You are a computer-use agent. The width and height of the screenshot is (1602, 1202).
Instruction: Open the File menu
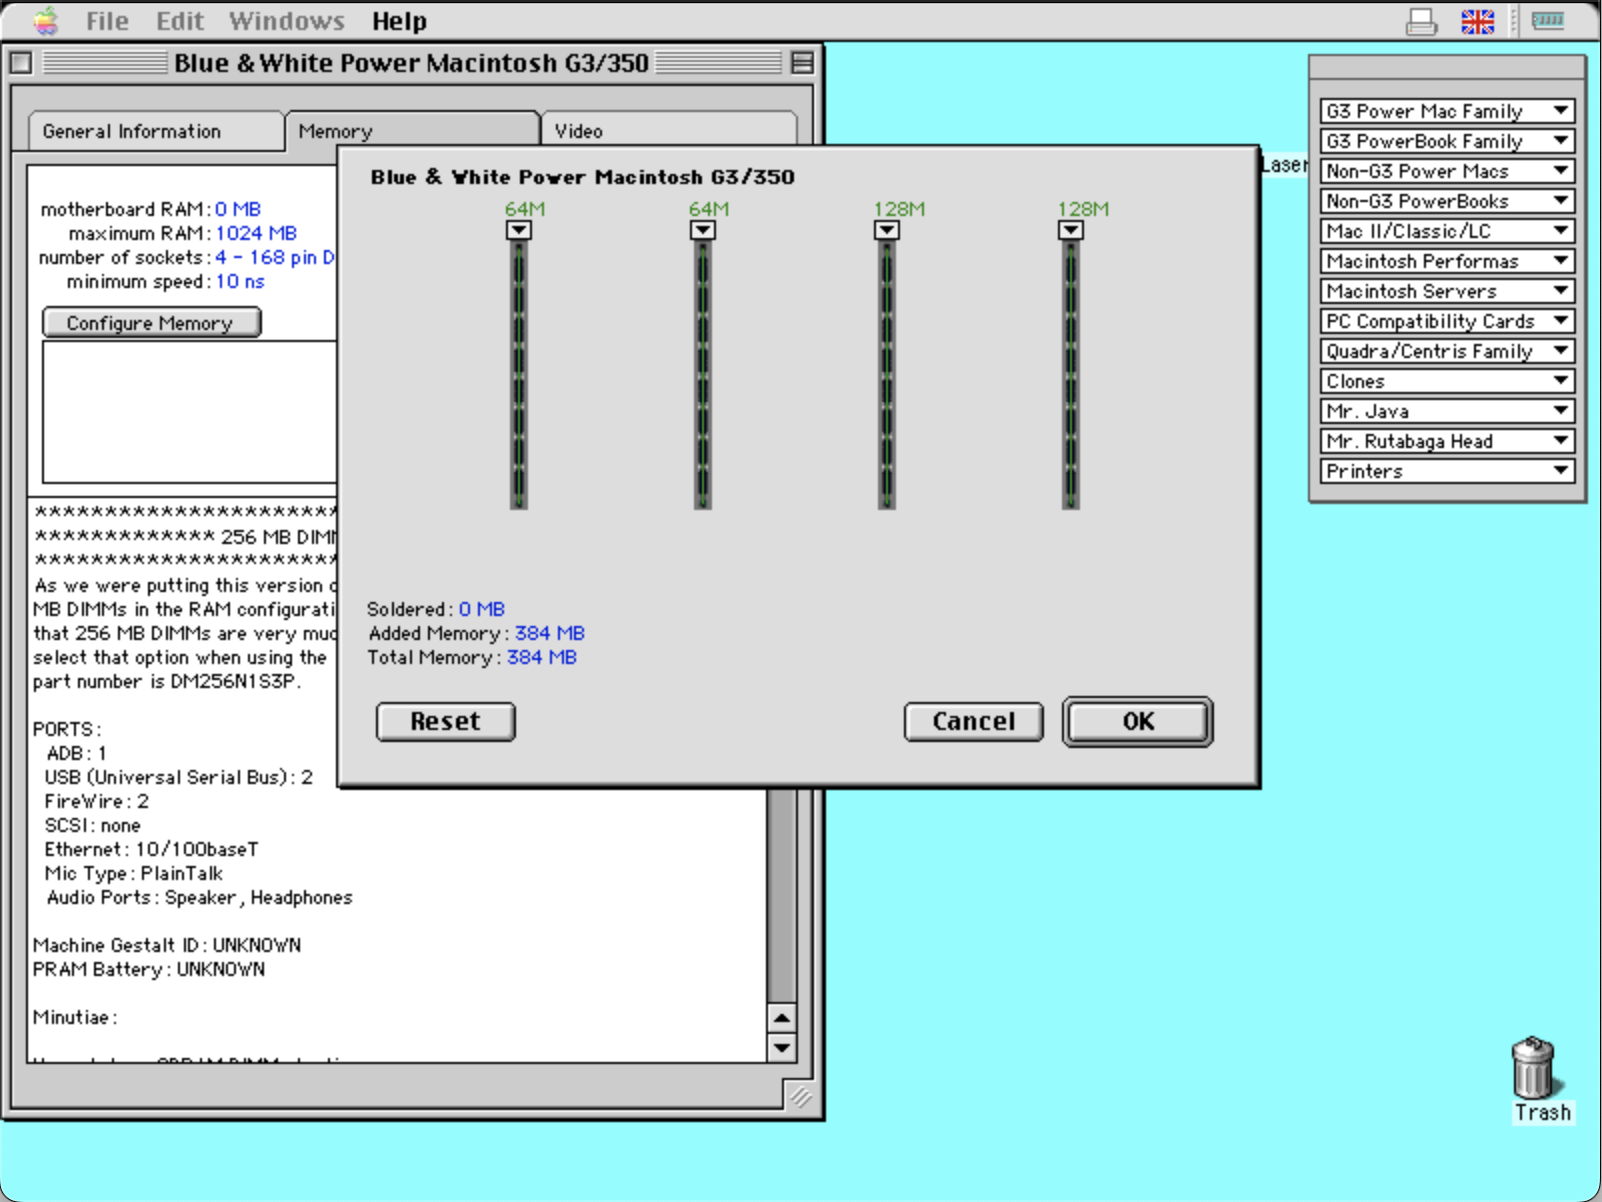click(x=107, y=21)
